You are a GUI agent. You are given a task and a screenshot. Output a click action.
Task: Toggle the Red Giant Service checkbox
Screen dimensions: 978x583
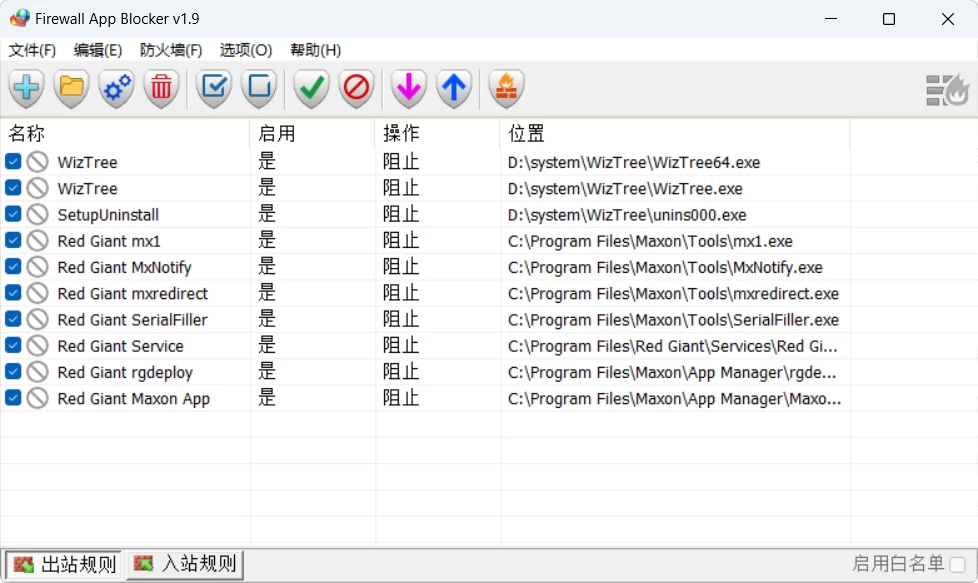point(13,345)
